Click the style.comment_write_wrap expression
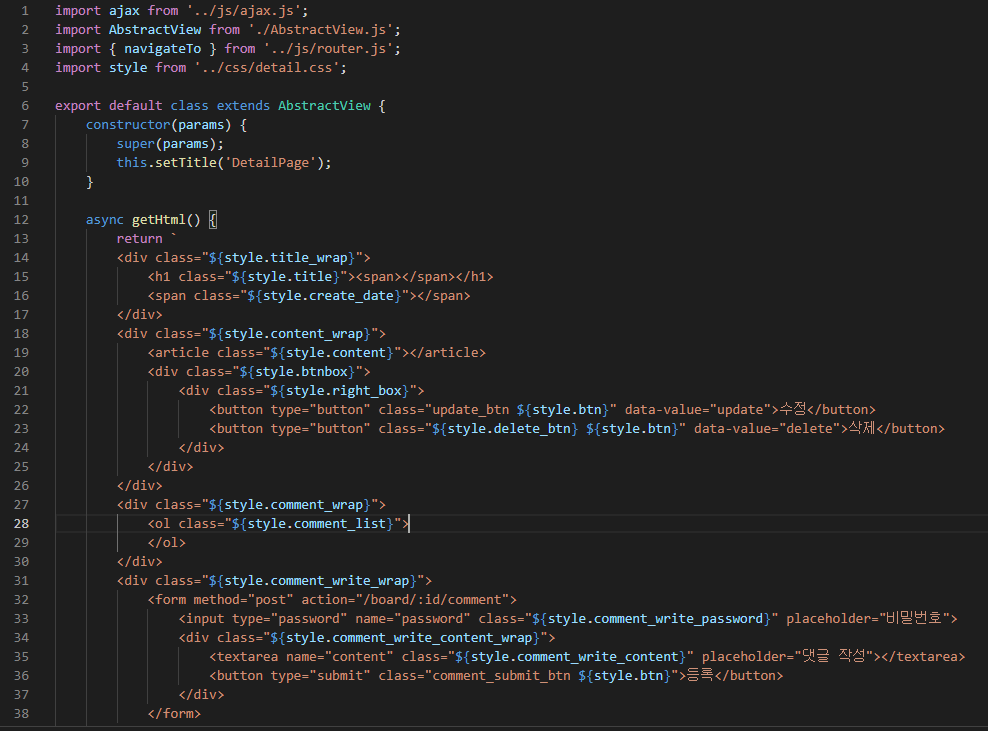 317,580
